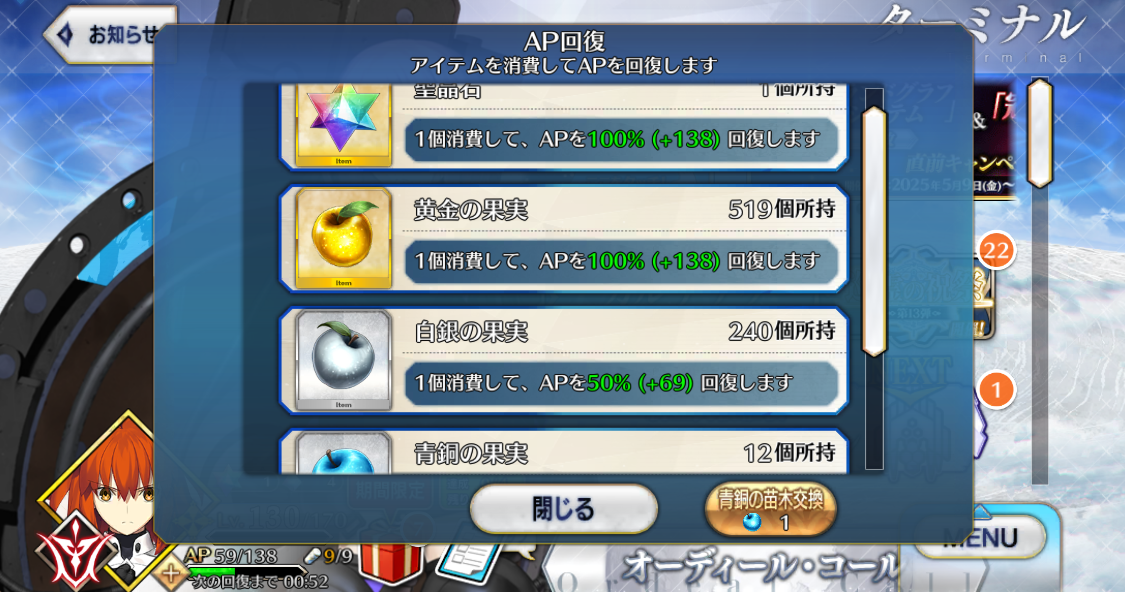This screenshot has height=592, width=1125.
Task: Click the plus icon beside AP gauge
Action: click(x=171, y=575)
